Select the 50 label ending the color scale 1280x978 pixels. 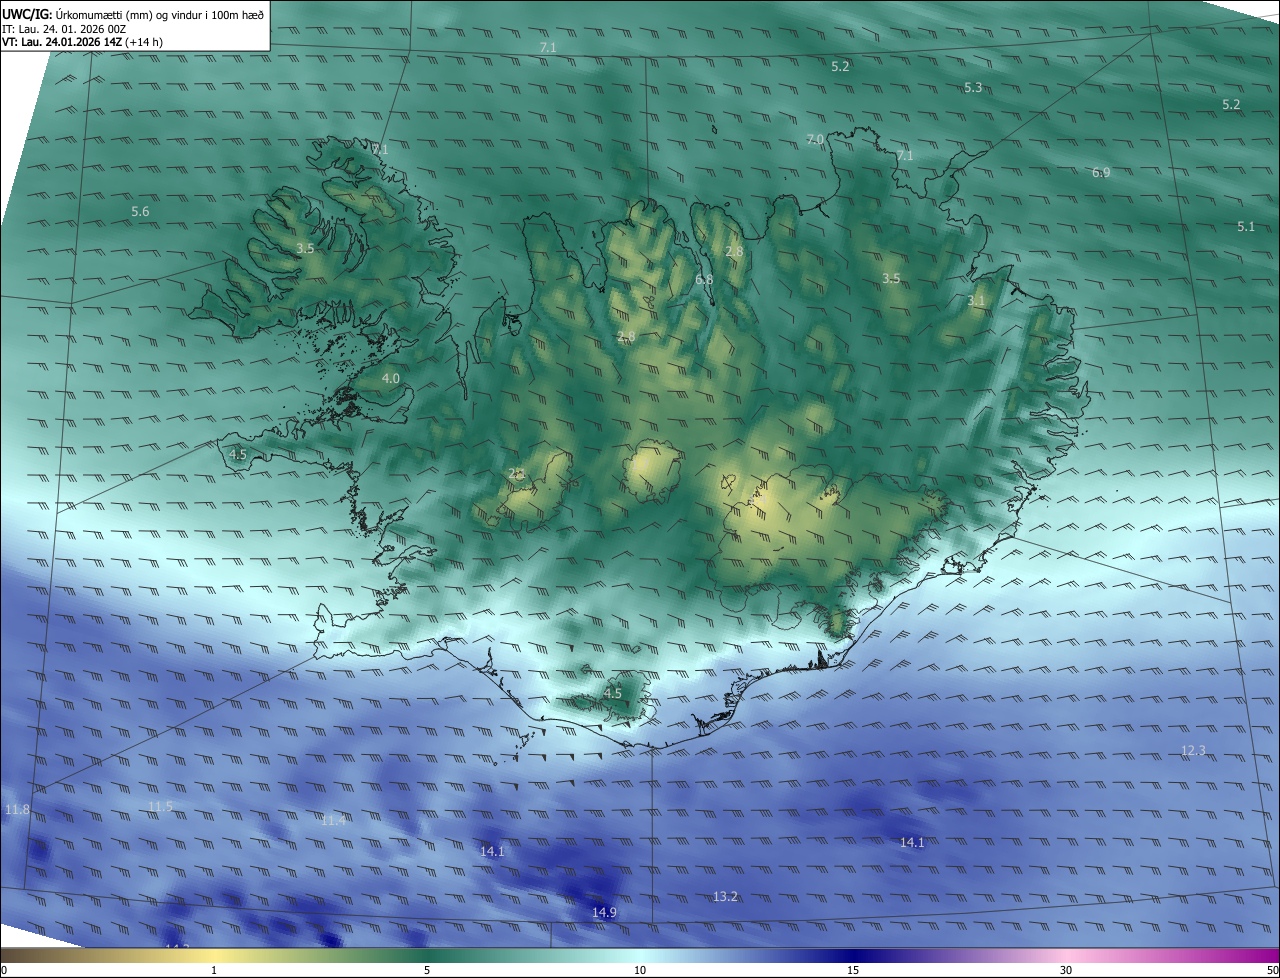pyautogui.click(x=1272, y=971)
